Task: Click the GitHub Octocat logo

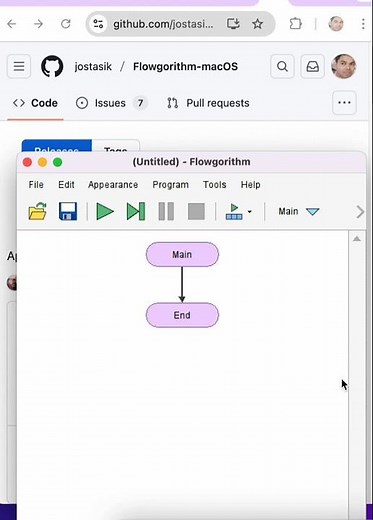Action: tap(52, 66)
